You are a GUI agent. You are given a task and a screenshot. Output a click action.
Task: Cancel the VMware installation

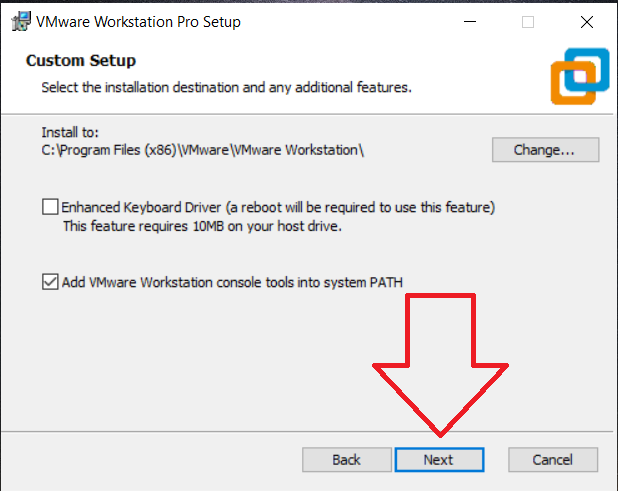pos(552,460)
